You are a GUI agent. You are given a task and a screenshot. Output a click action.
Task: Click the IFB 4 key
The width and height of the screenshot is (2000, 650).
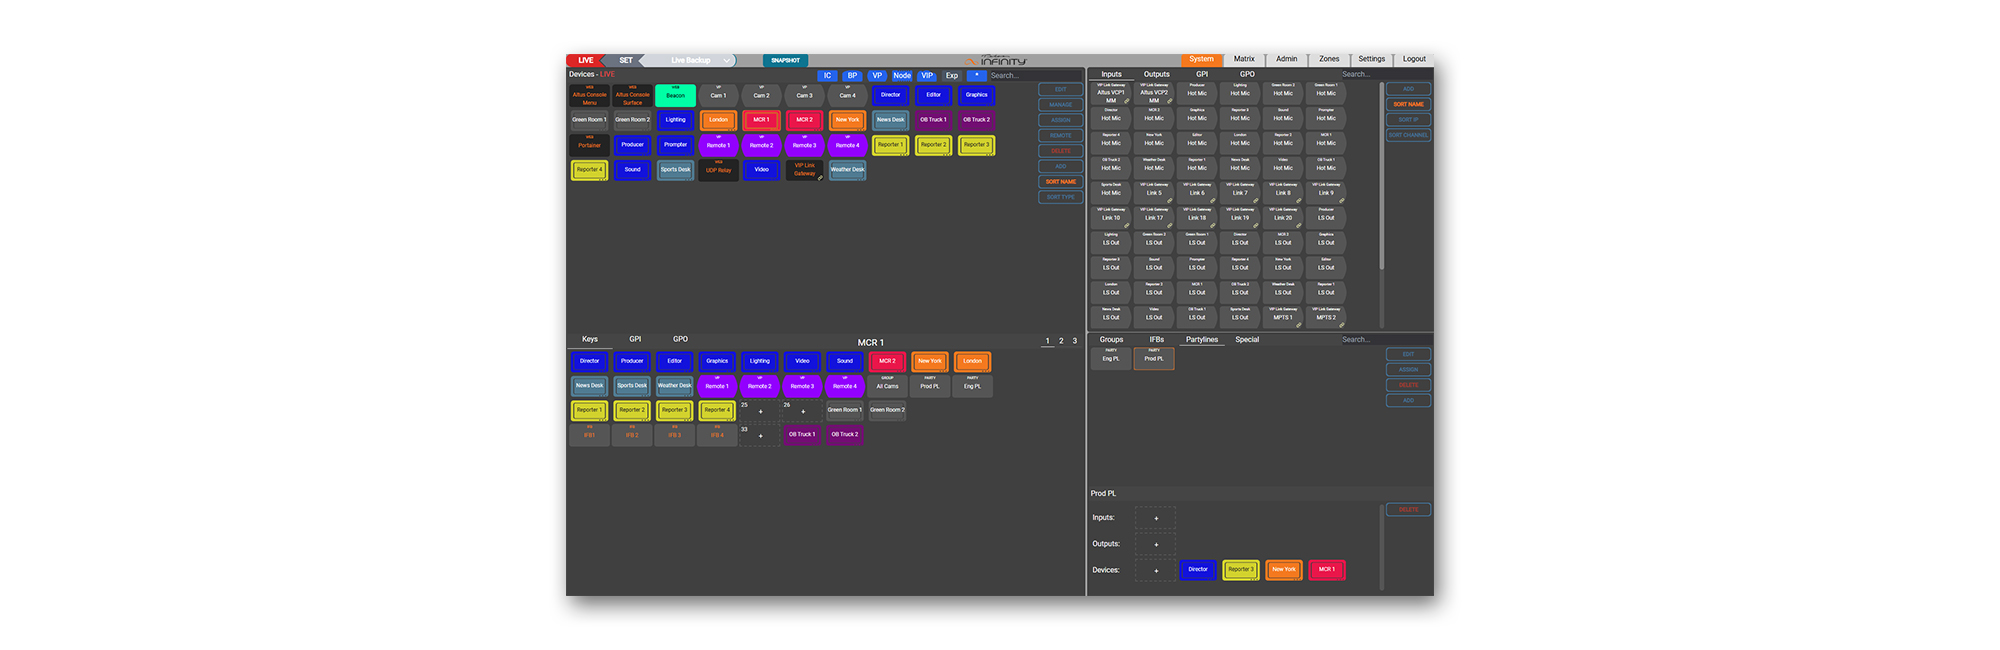pos(717,435)
